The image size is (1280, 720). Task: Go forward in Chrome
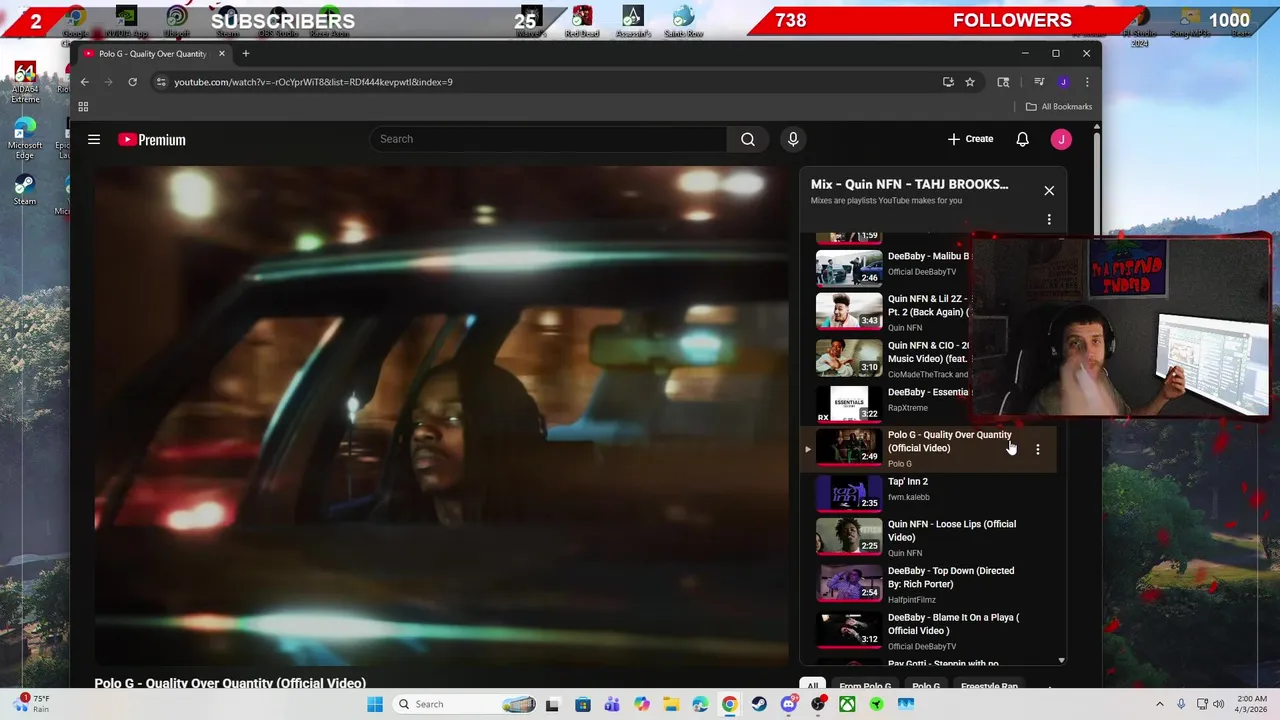tap(108, 82)
